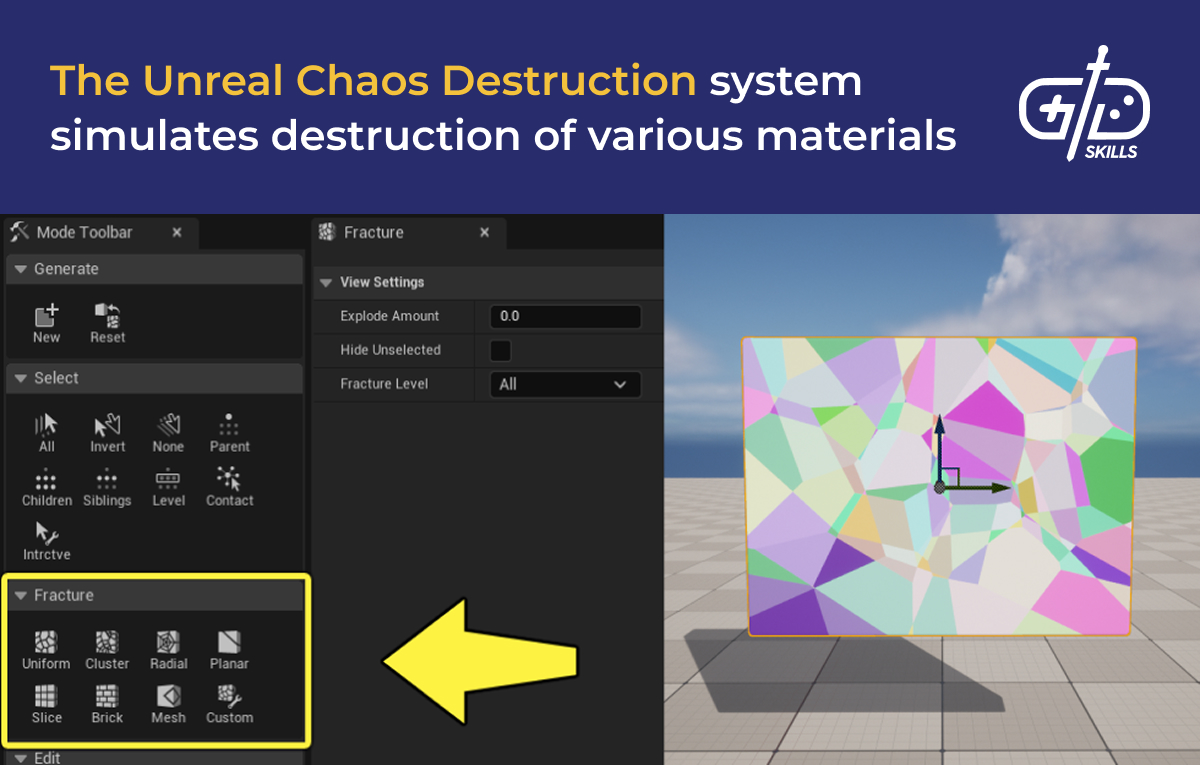Apply Mesh fracture tool
Image resolution: width=1200 pixels, height=765 pixels.
168,704
